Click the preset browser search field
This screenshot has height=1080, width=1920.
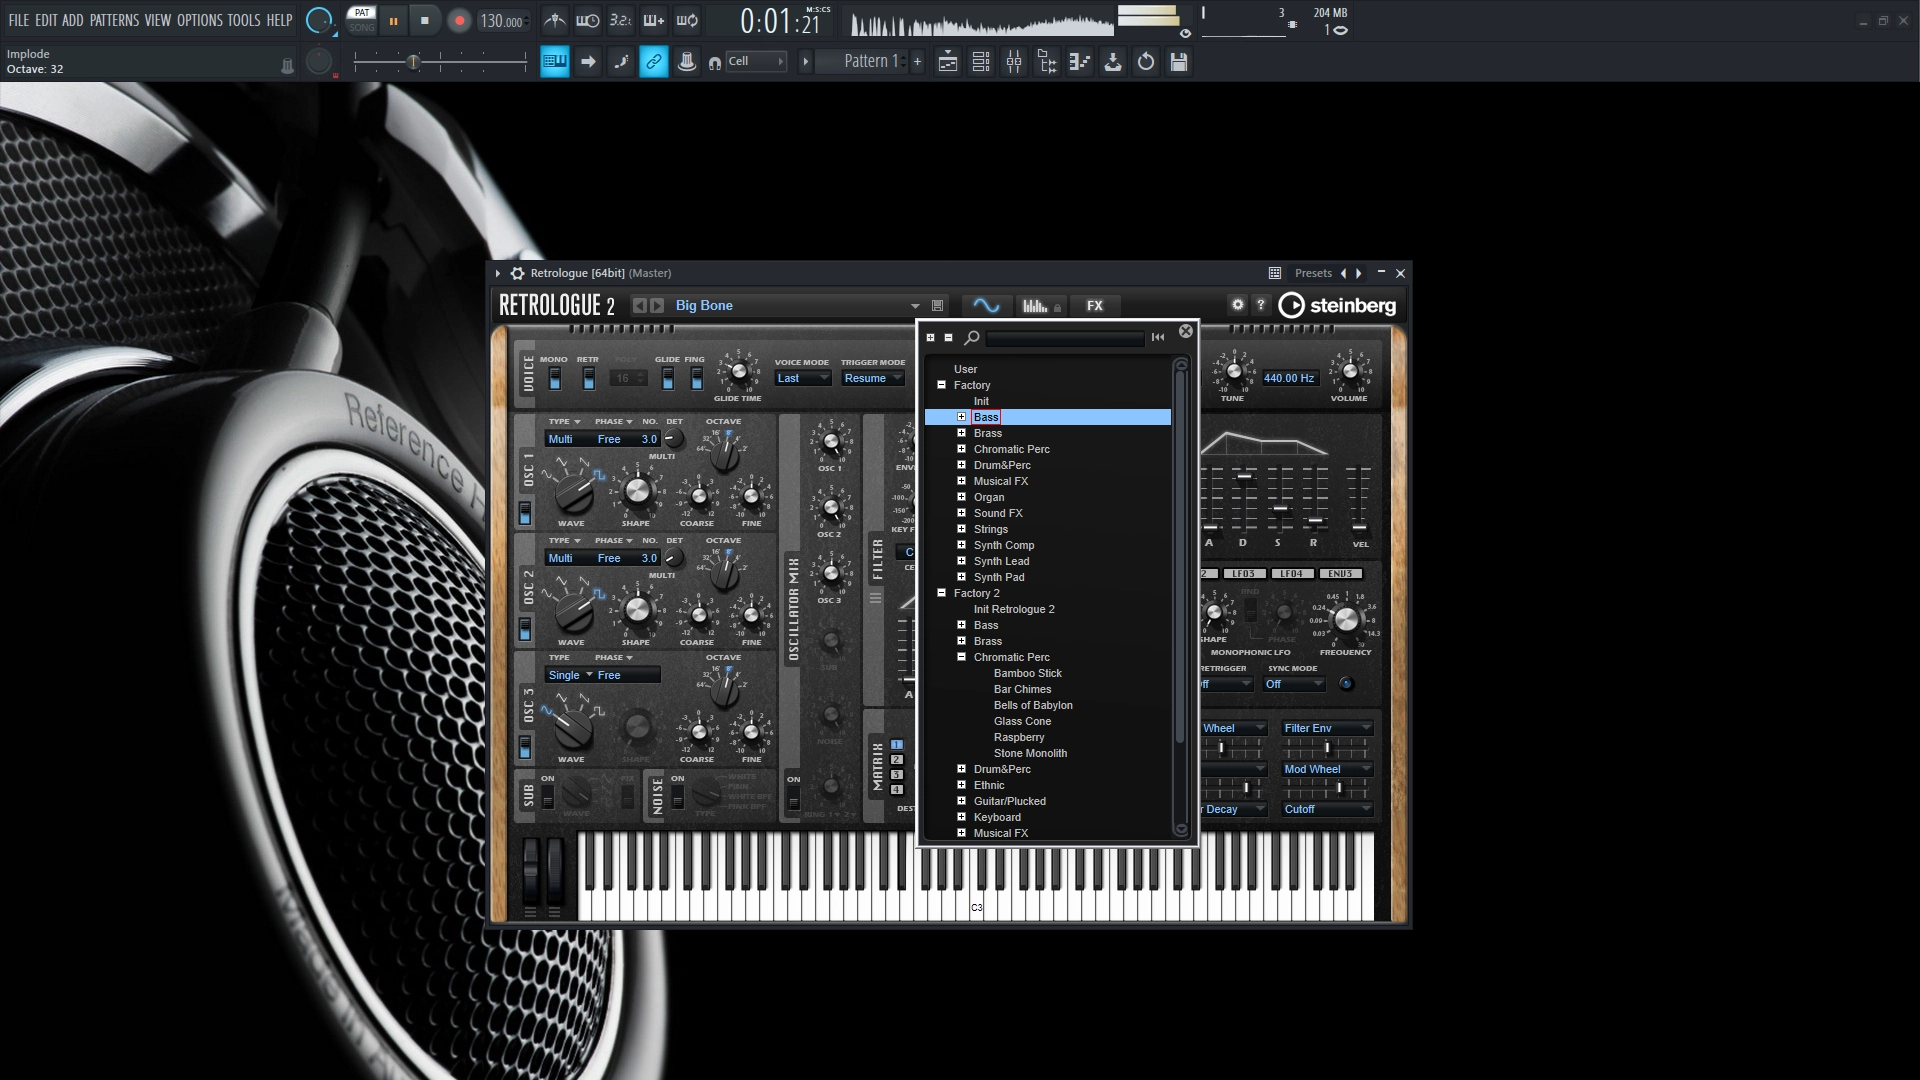click(x=1065, y=338)
